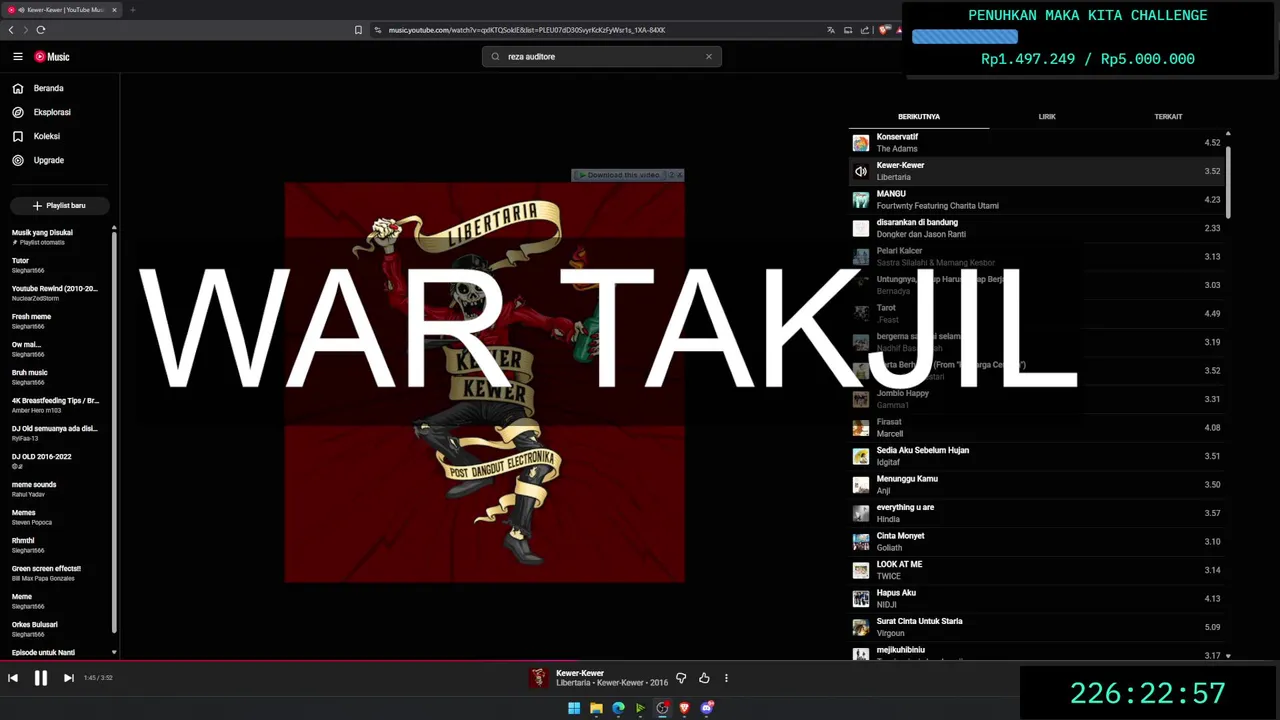Like Kewer-Kewer with thumbs up
This screenshot has height=720, width=1280.
coord(704,678)
